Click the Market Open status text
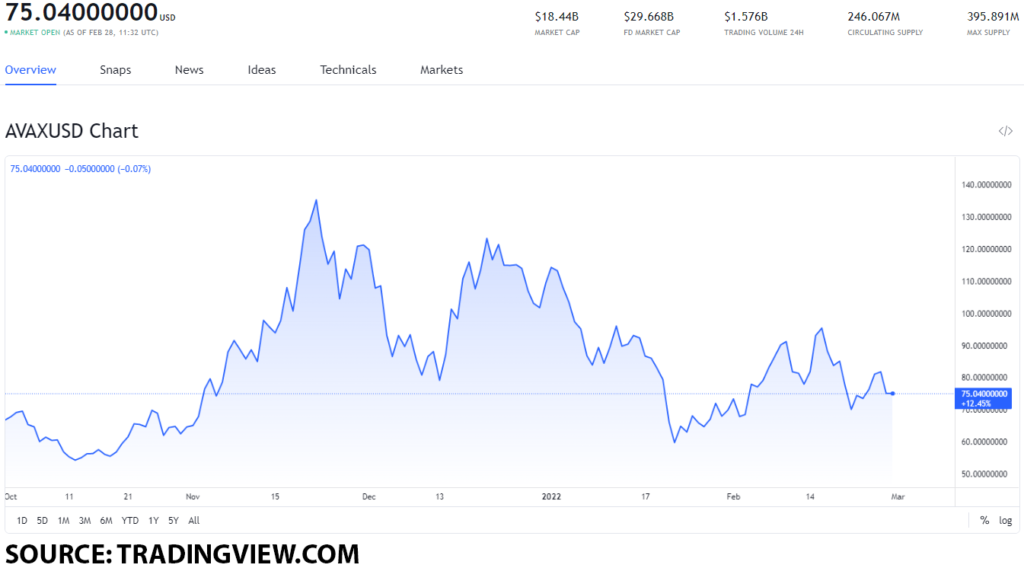Screen dimensions: 1024x568 click(35, 32)
